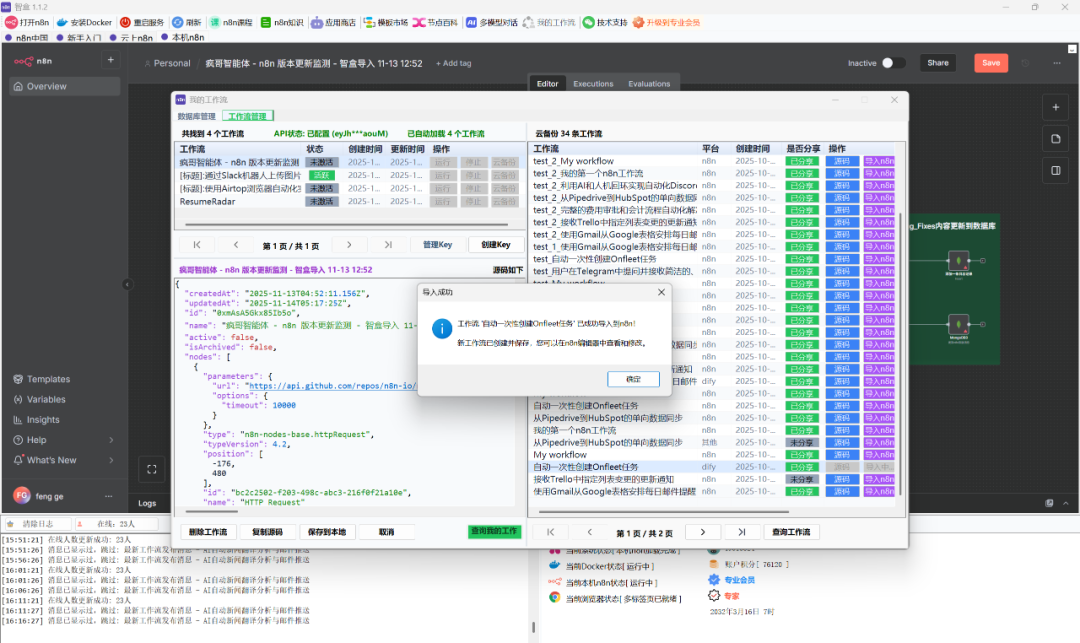The height and width of the screenshot is (643, 1080).
Task: Select the 工作流管理 tab
Action: pyautogui.click(x=248, y=117)
